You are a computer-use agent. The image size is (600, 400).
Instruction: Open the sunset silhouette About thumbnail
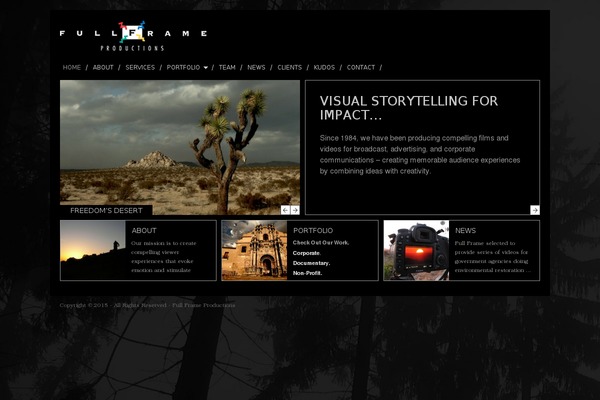point(93,250)
